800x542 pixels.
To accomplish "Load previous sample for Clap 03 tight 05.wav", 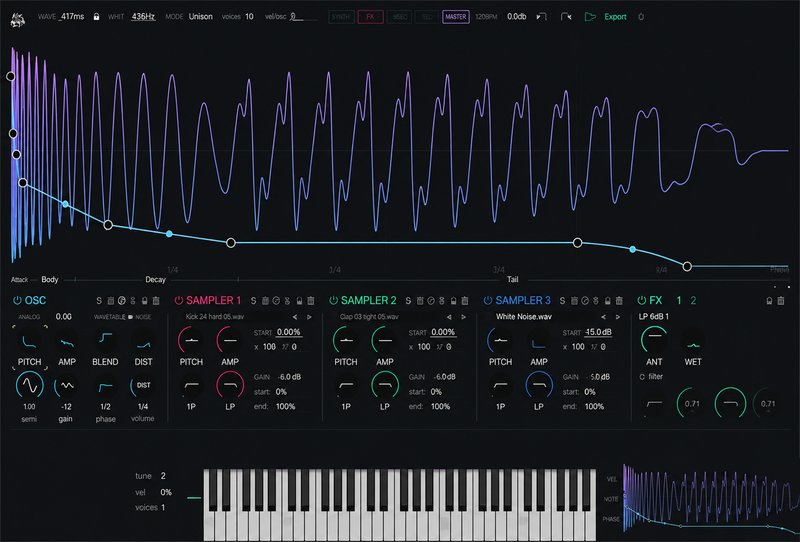I will coord(449,317).
